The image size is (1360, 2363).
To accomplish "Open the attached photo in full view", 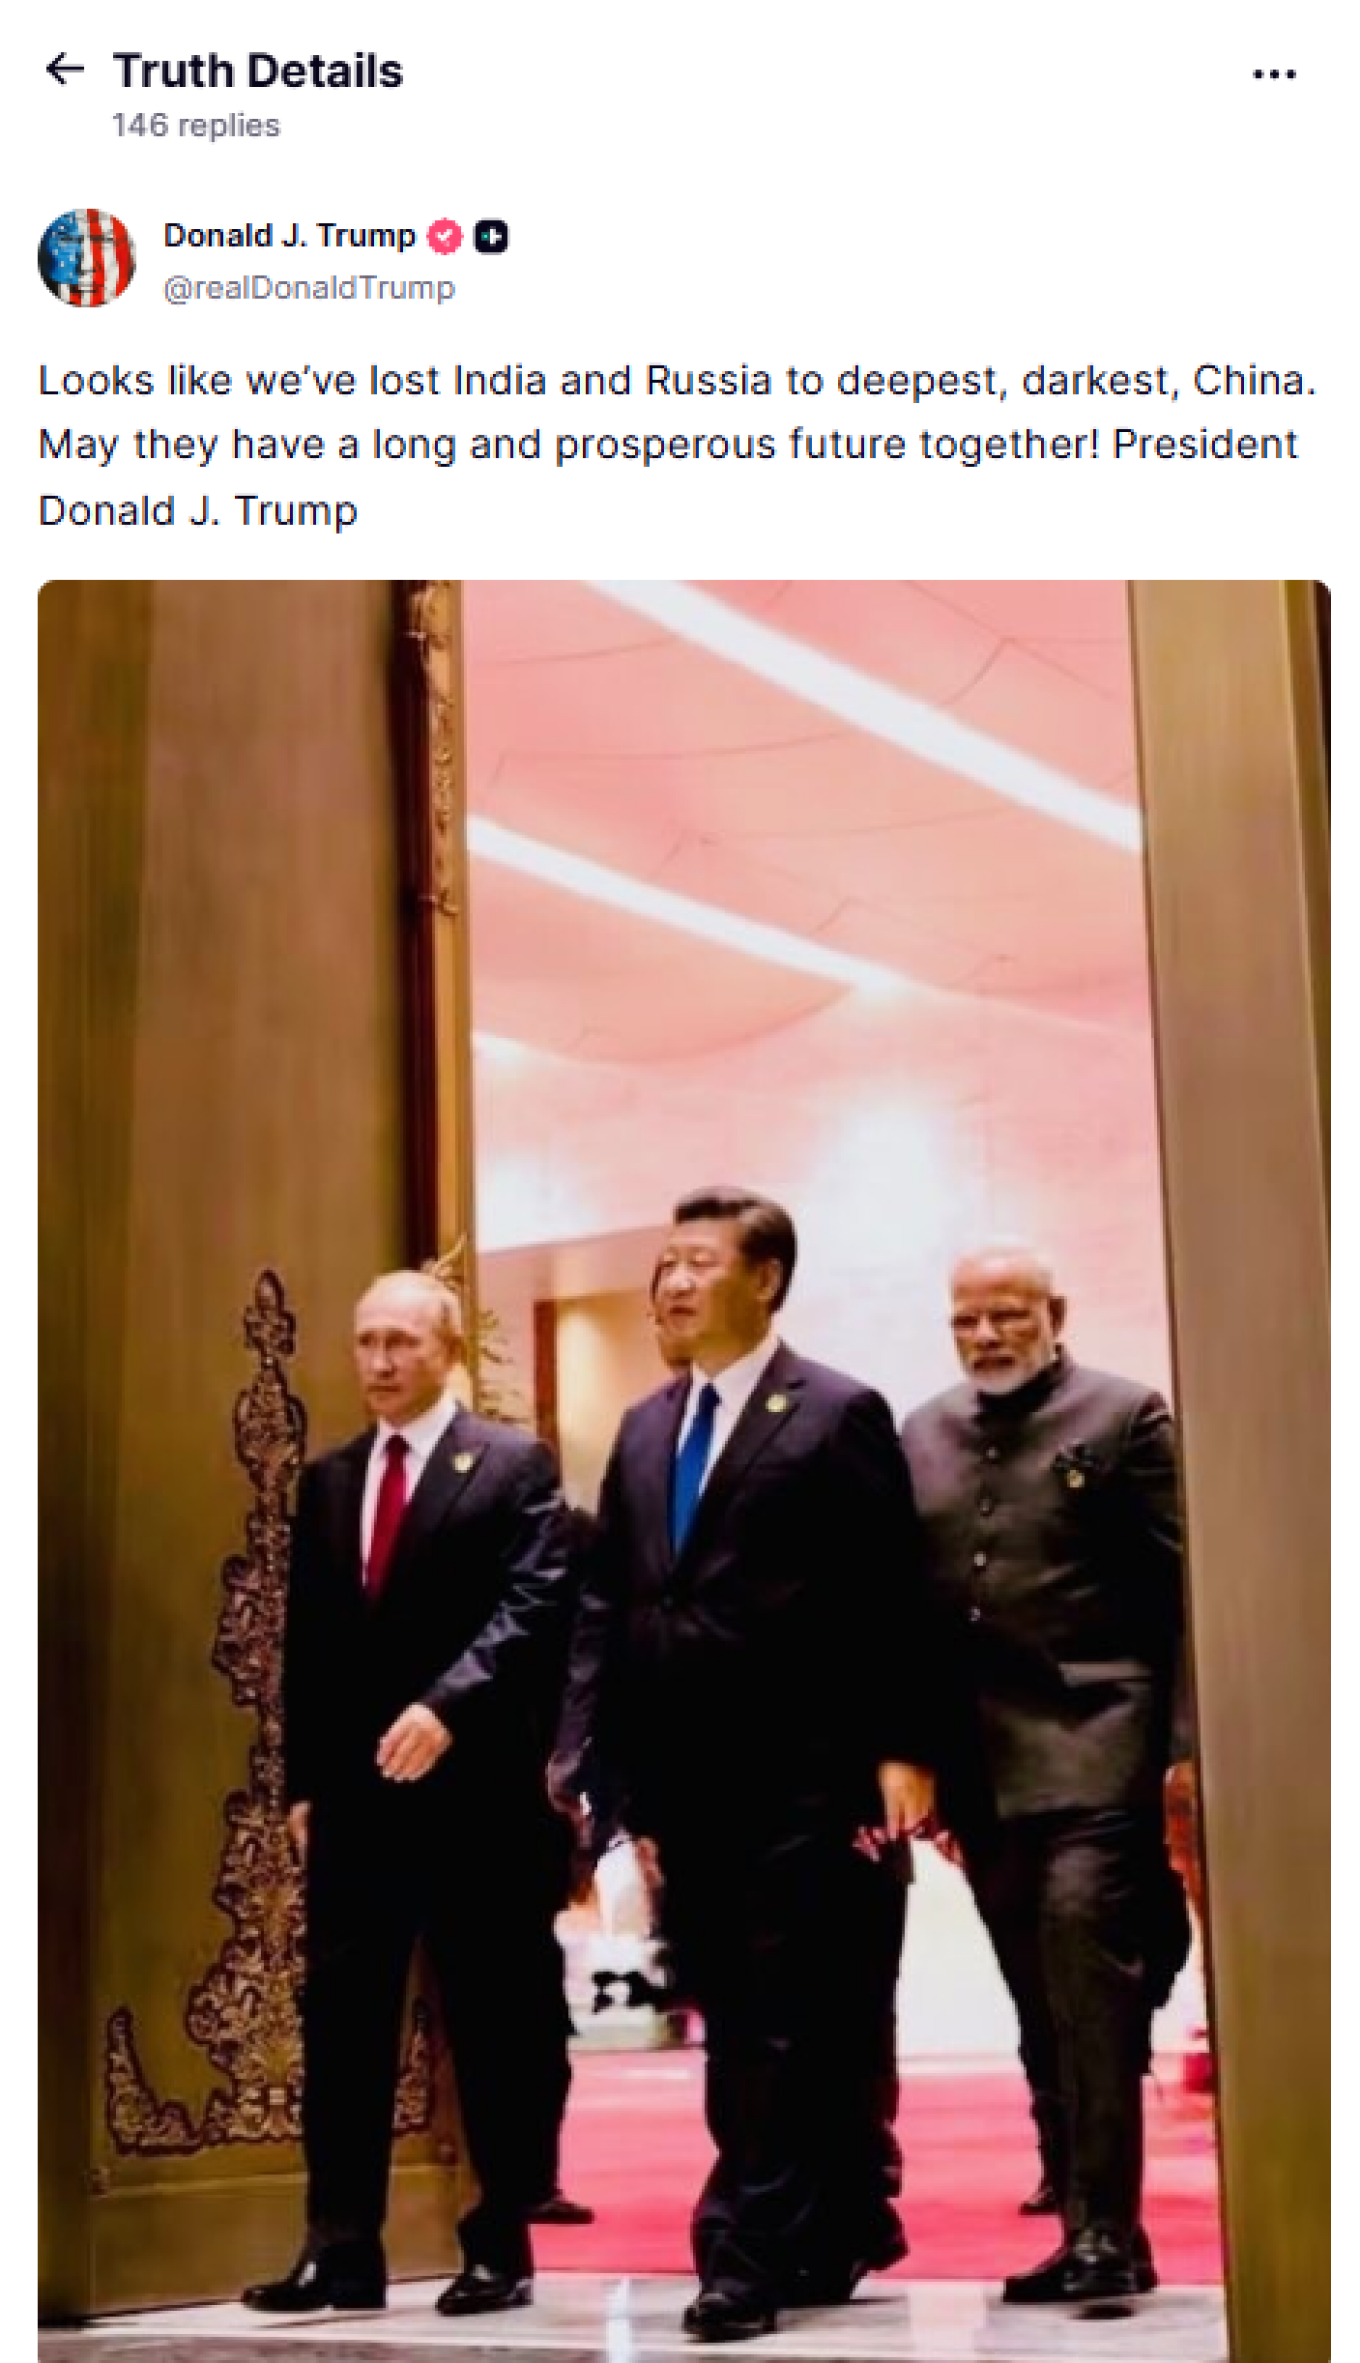I will coord(684,1471).
